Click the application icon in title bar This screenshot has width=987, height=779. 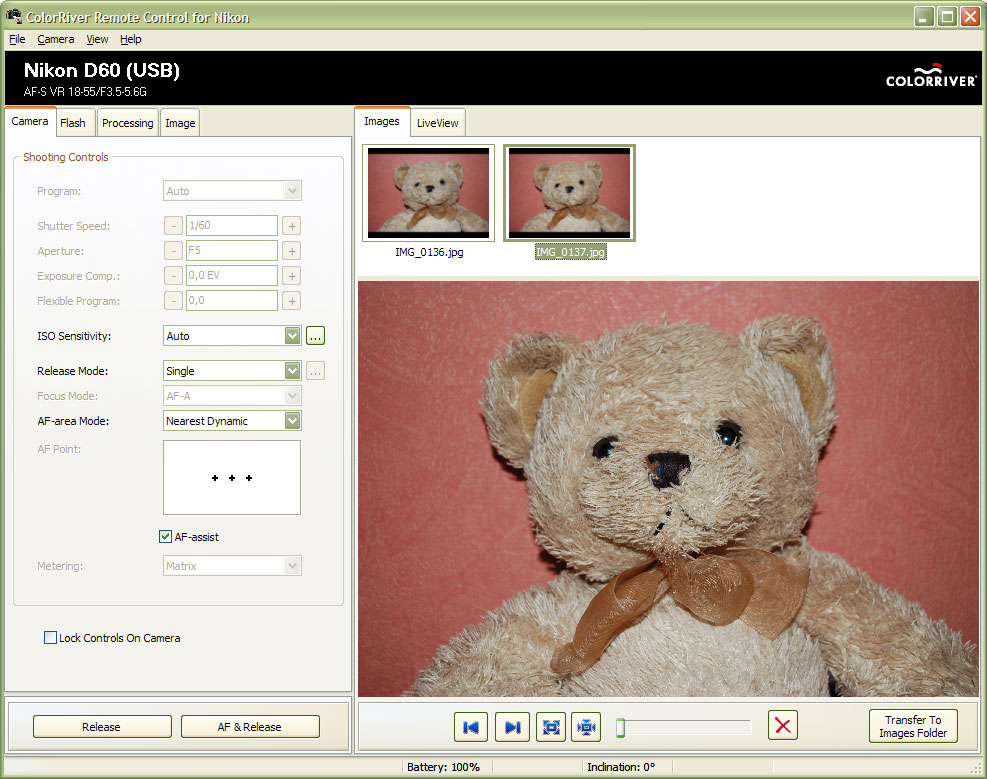click(x=13, y=16)
